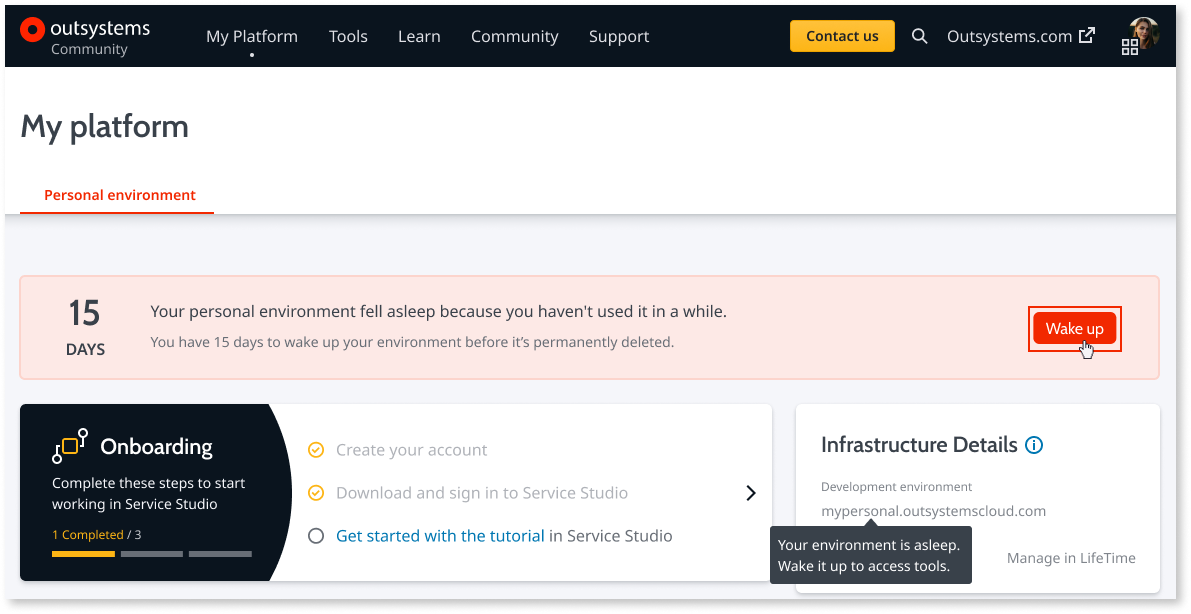The height and width of the screenshot is (614, 1191).
Task: Open the Tools menu
Action: coord(348,36)
